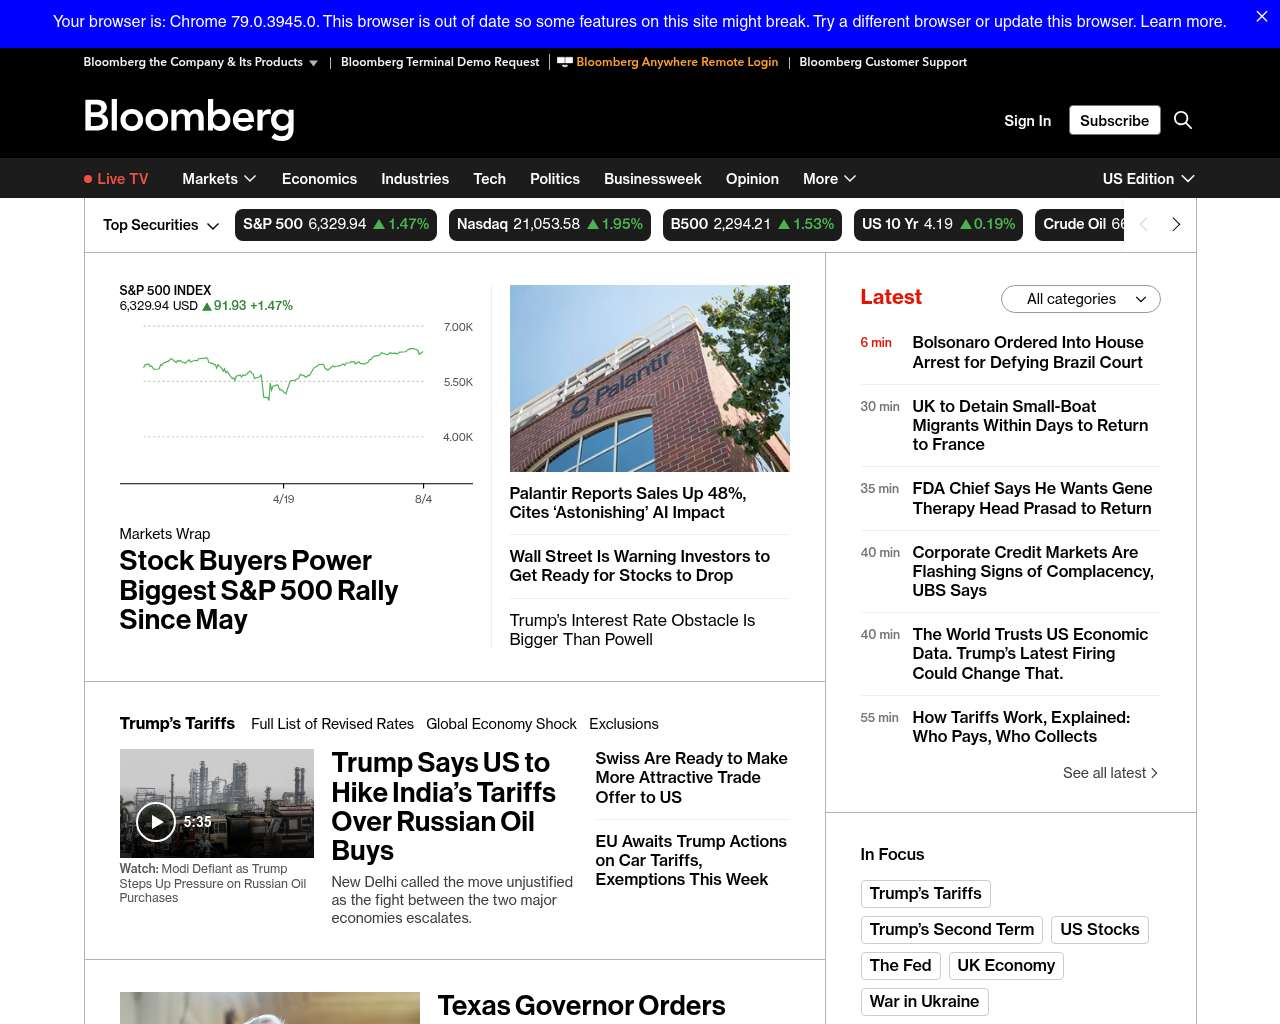Read UK to Detain Small-Boat Migrants
This screenshot has width=1280, height=1024.
1030,425
